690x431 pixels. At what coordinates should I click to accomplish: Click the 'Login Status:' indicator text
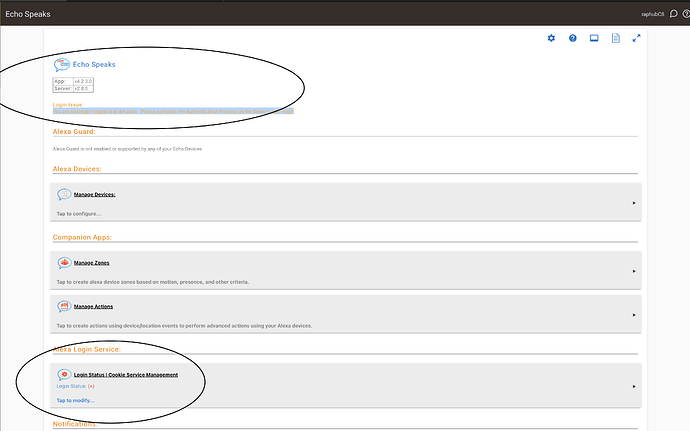tap(75, 386)
